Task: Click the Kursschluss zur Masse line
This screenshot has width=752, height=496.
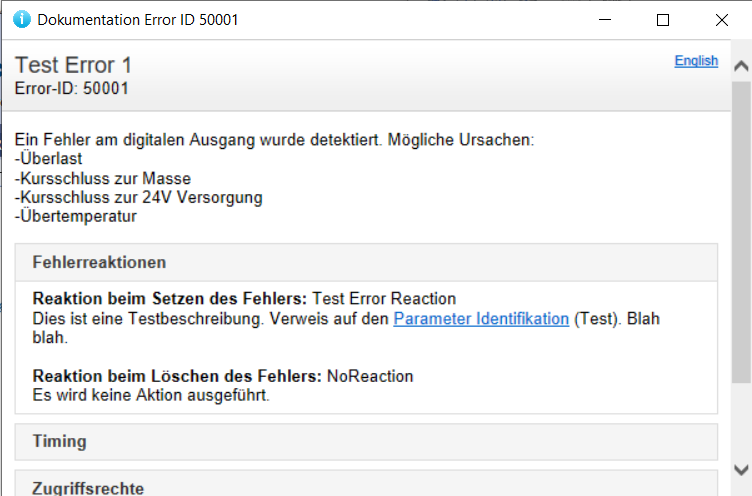Action: coord(103,178)
